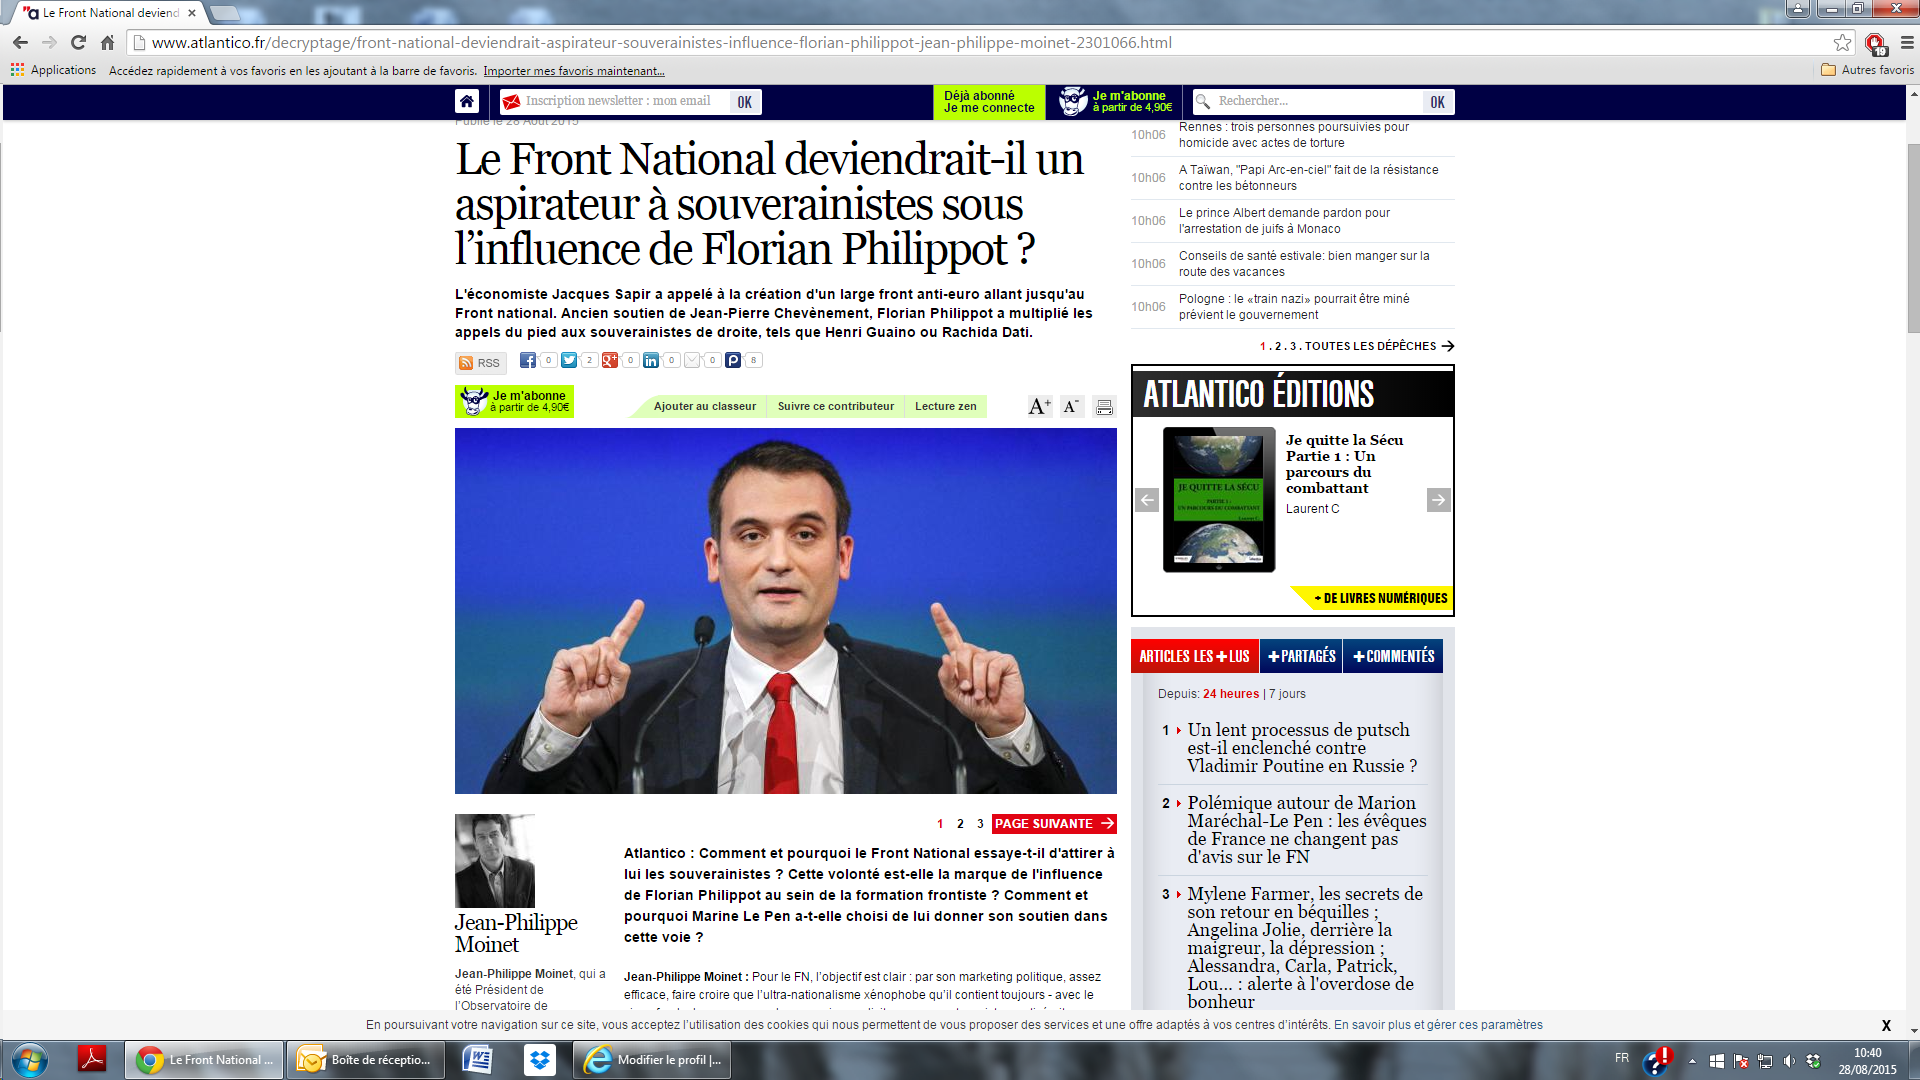Click the browser address bar
The image size is (1920, 1080).
980,42
